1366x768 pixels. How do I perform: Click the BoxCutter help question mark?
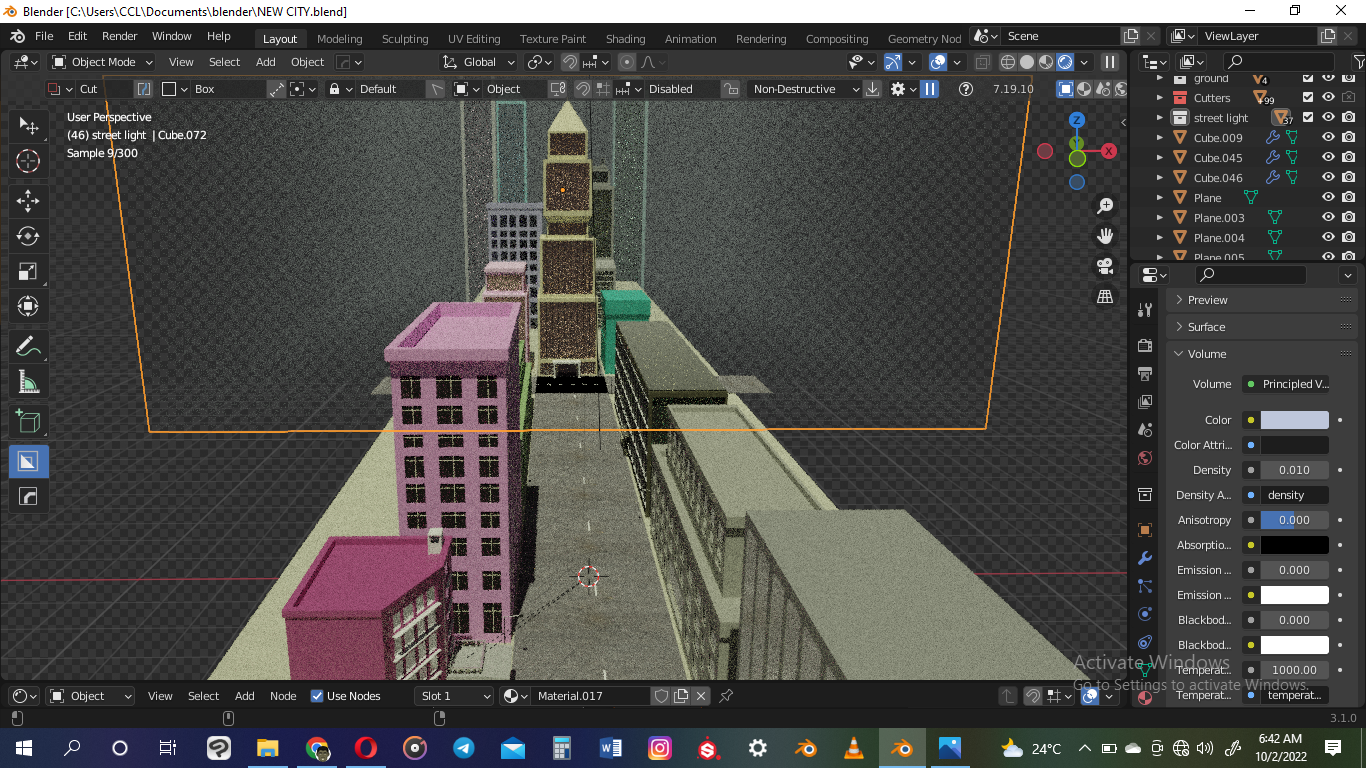[x=965, y=89]
